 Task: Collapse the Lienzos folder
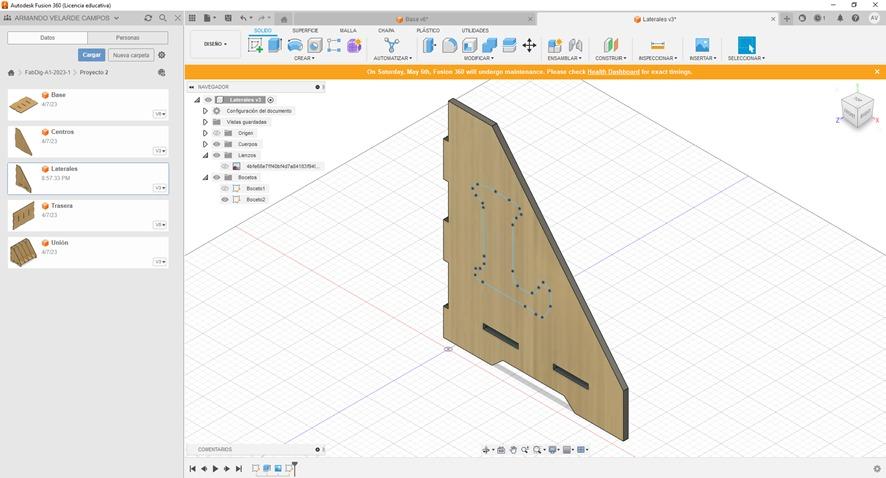click(x=205, y=155)
